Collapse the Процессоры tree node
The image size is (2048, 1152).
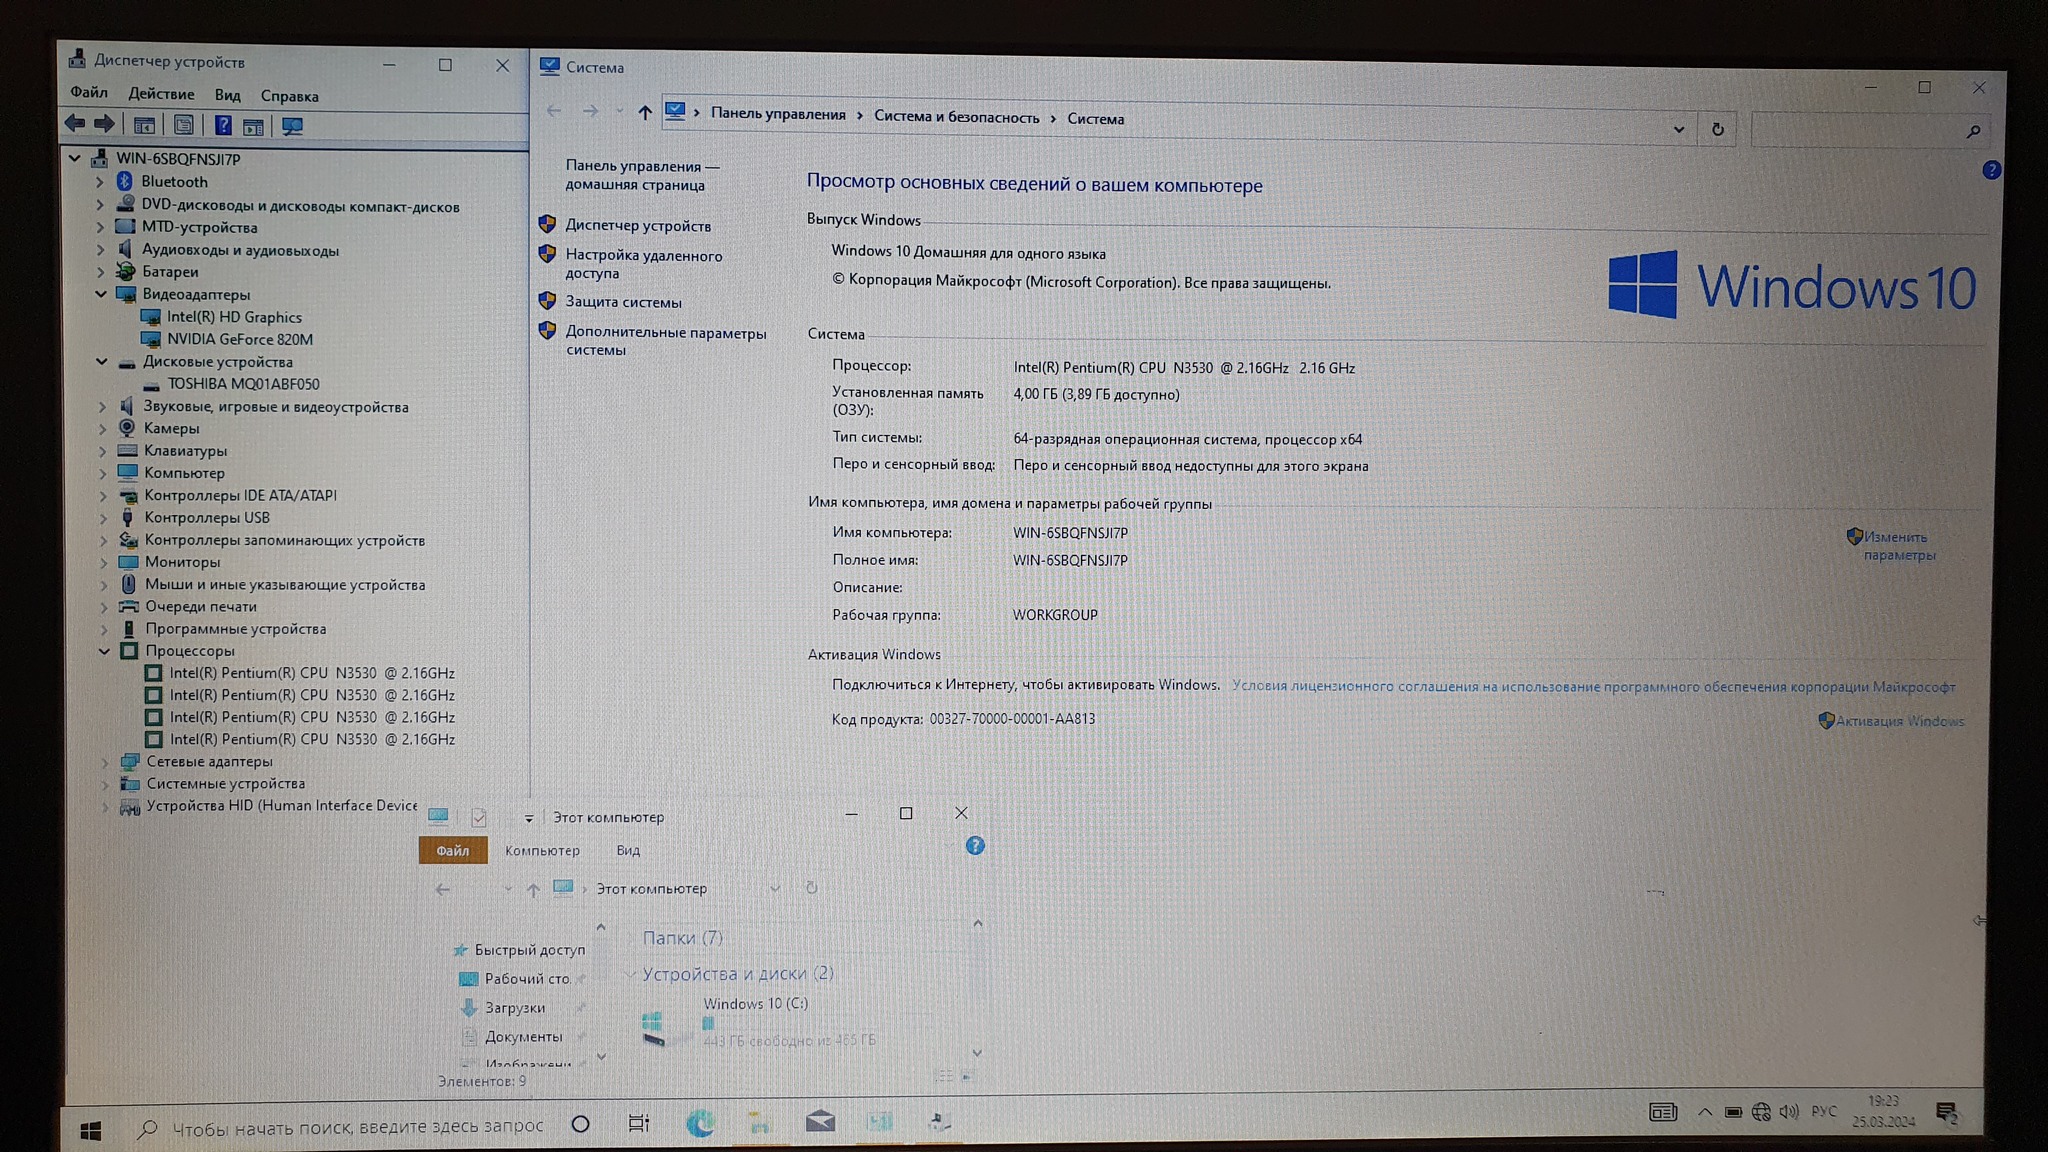tap(104, 651)
